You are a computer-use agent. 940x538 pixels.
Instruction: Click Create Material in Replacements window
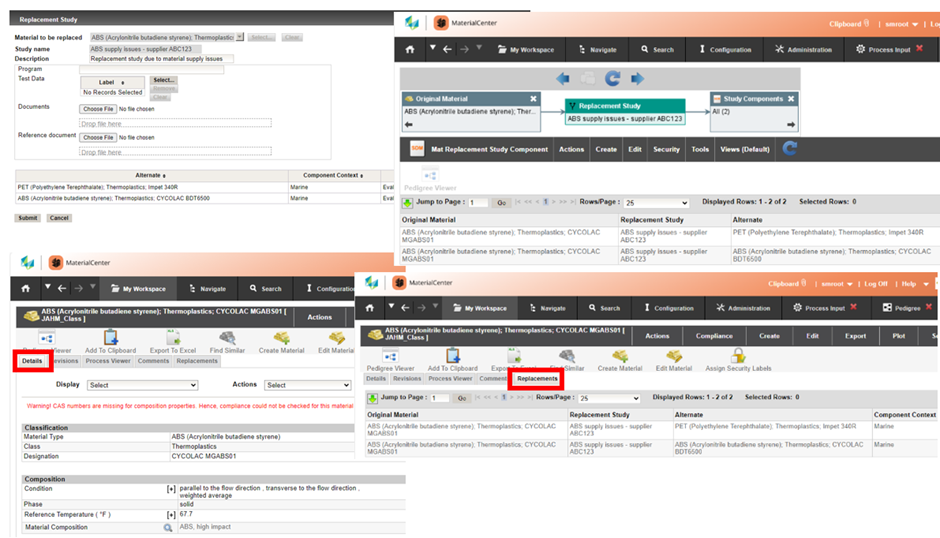click(x=620, y=360)
